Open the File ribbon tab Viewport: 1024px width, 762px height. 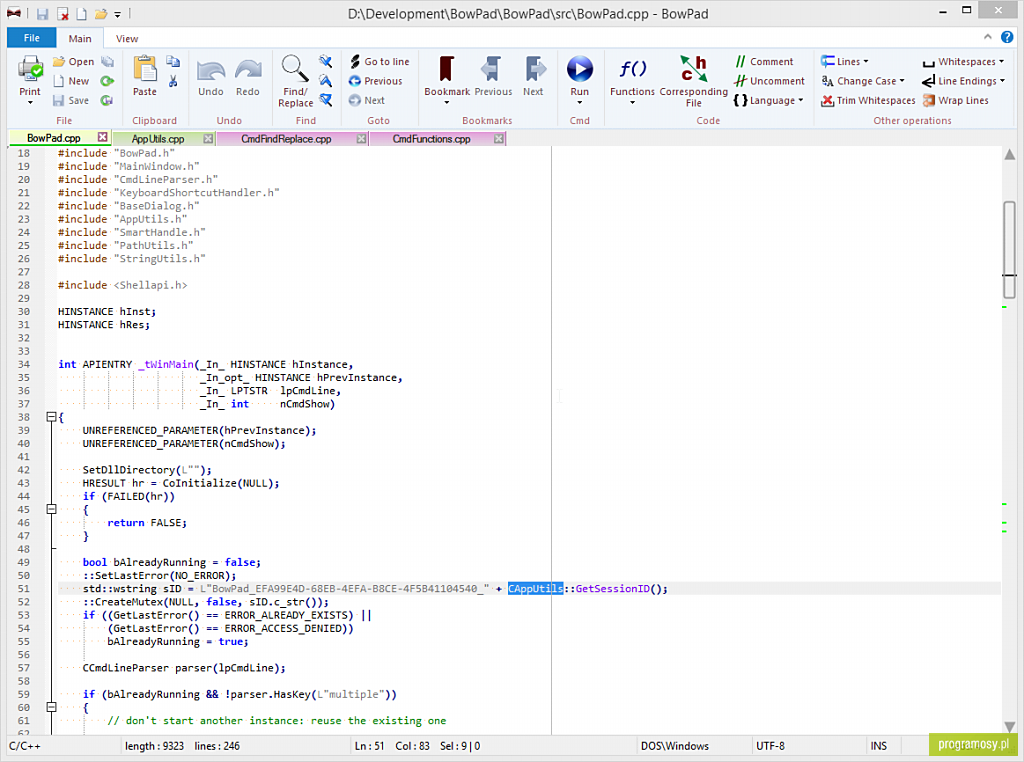(31, 38)
